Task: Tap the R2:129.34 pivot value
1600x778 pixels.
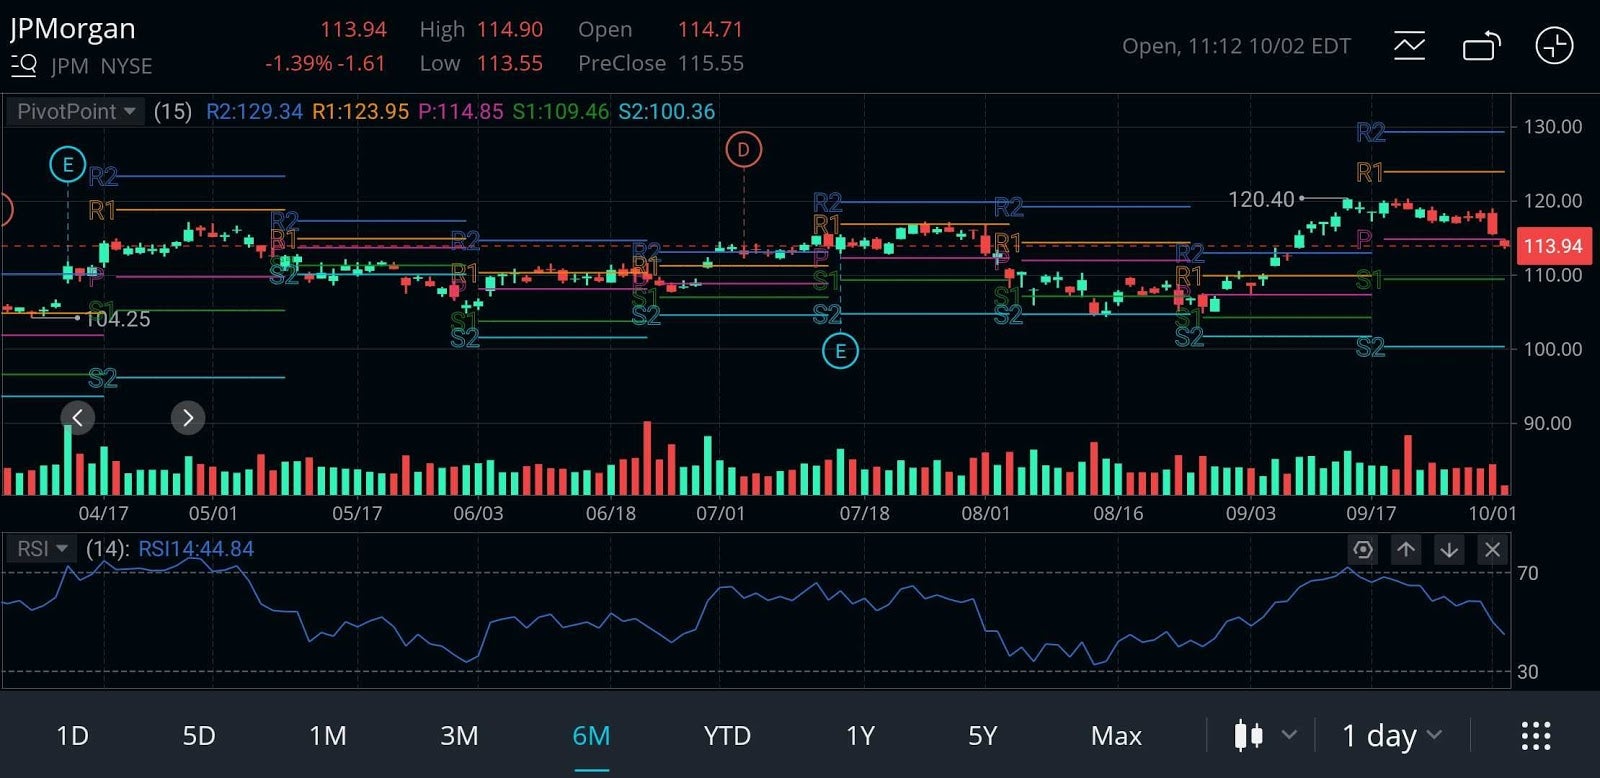Action: tap(254, 111)
